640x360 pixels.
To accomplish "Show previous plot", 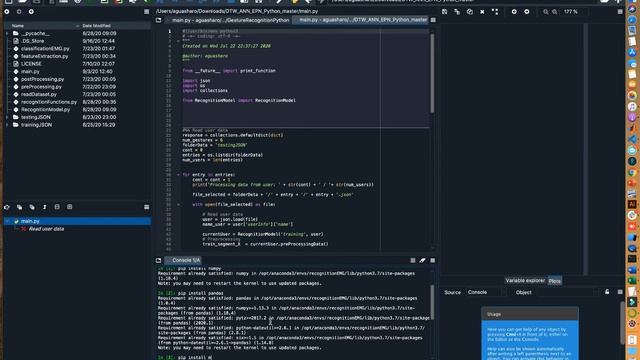I will click(x=514, y=12).
